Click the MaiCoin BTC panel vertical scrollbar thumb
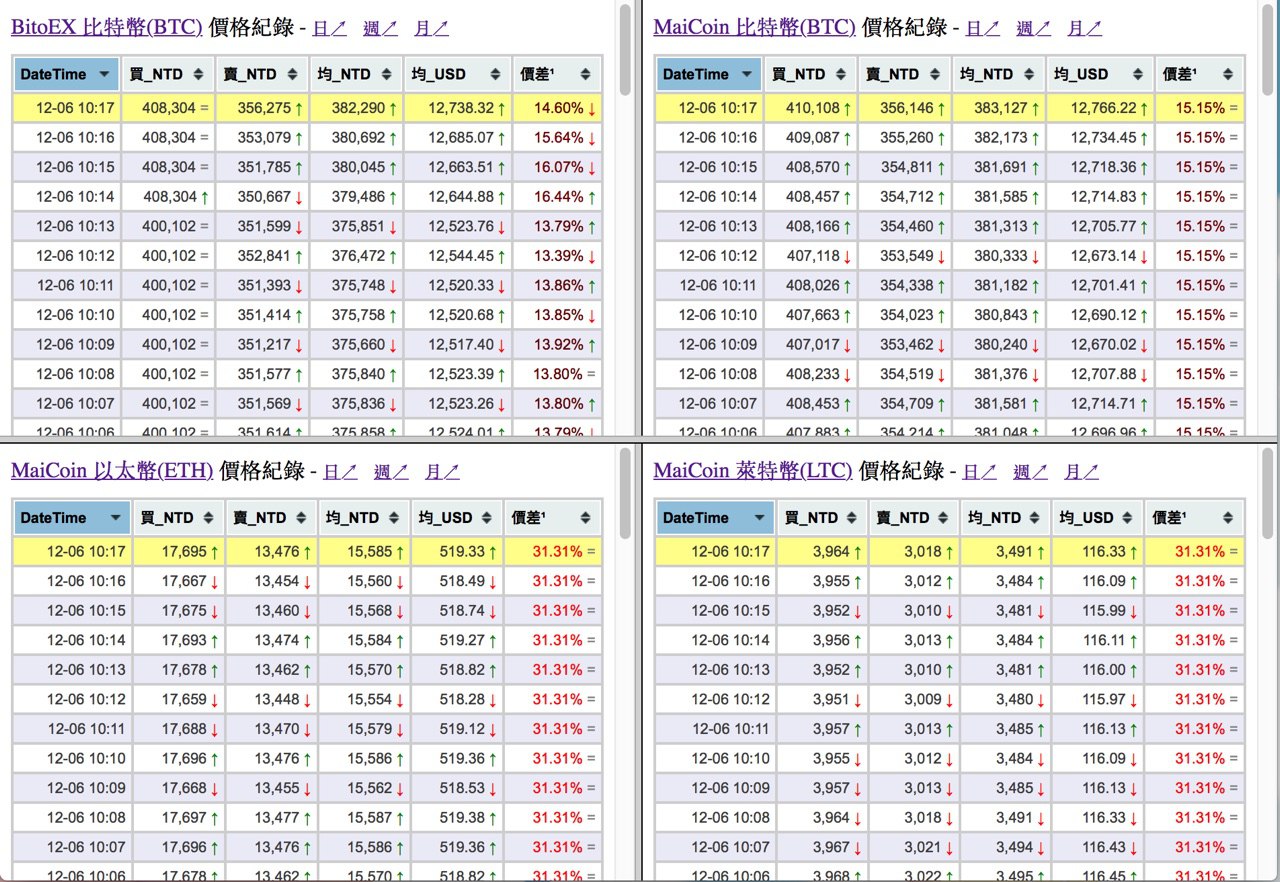This screenshot has width=1280, height=882. pyautogui.click(x=1269, y=50)
